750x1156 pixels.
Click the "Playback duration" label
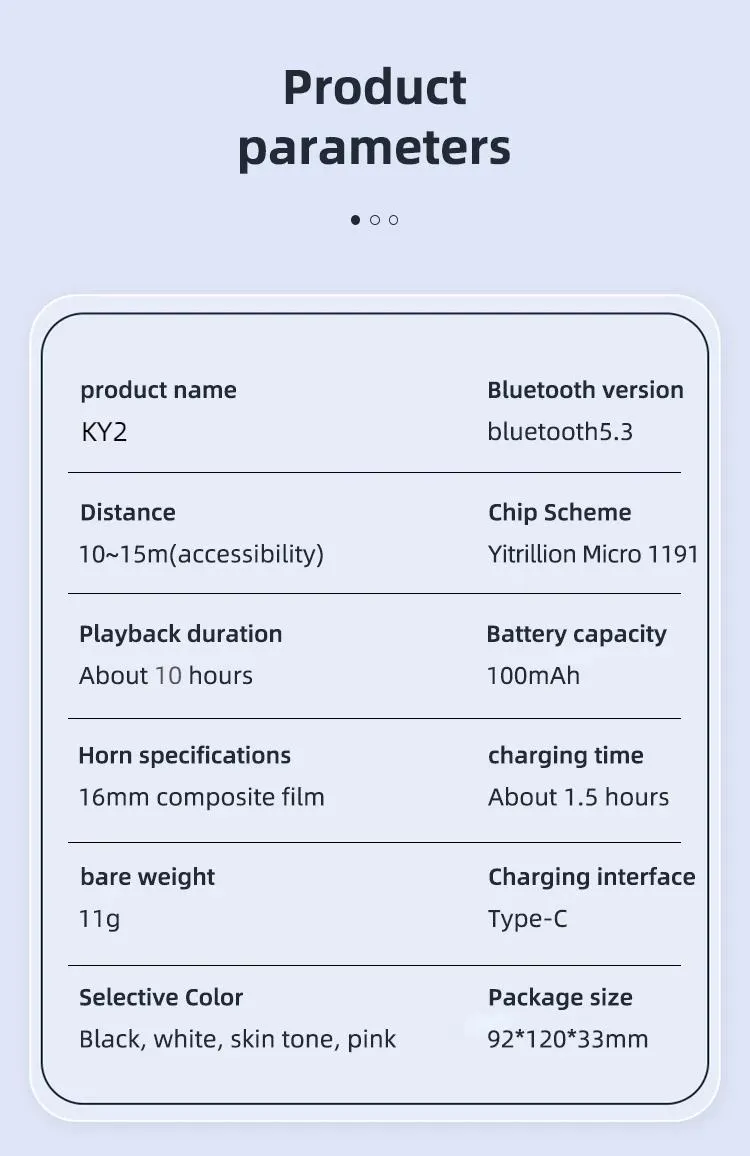(180, 634)
